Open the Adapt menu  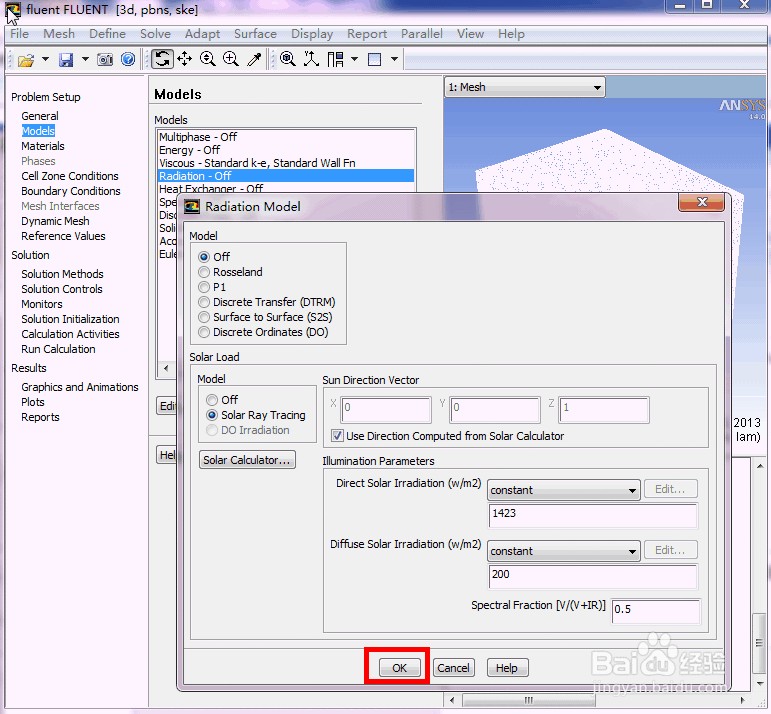point(203,34)
